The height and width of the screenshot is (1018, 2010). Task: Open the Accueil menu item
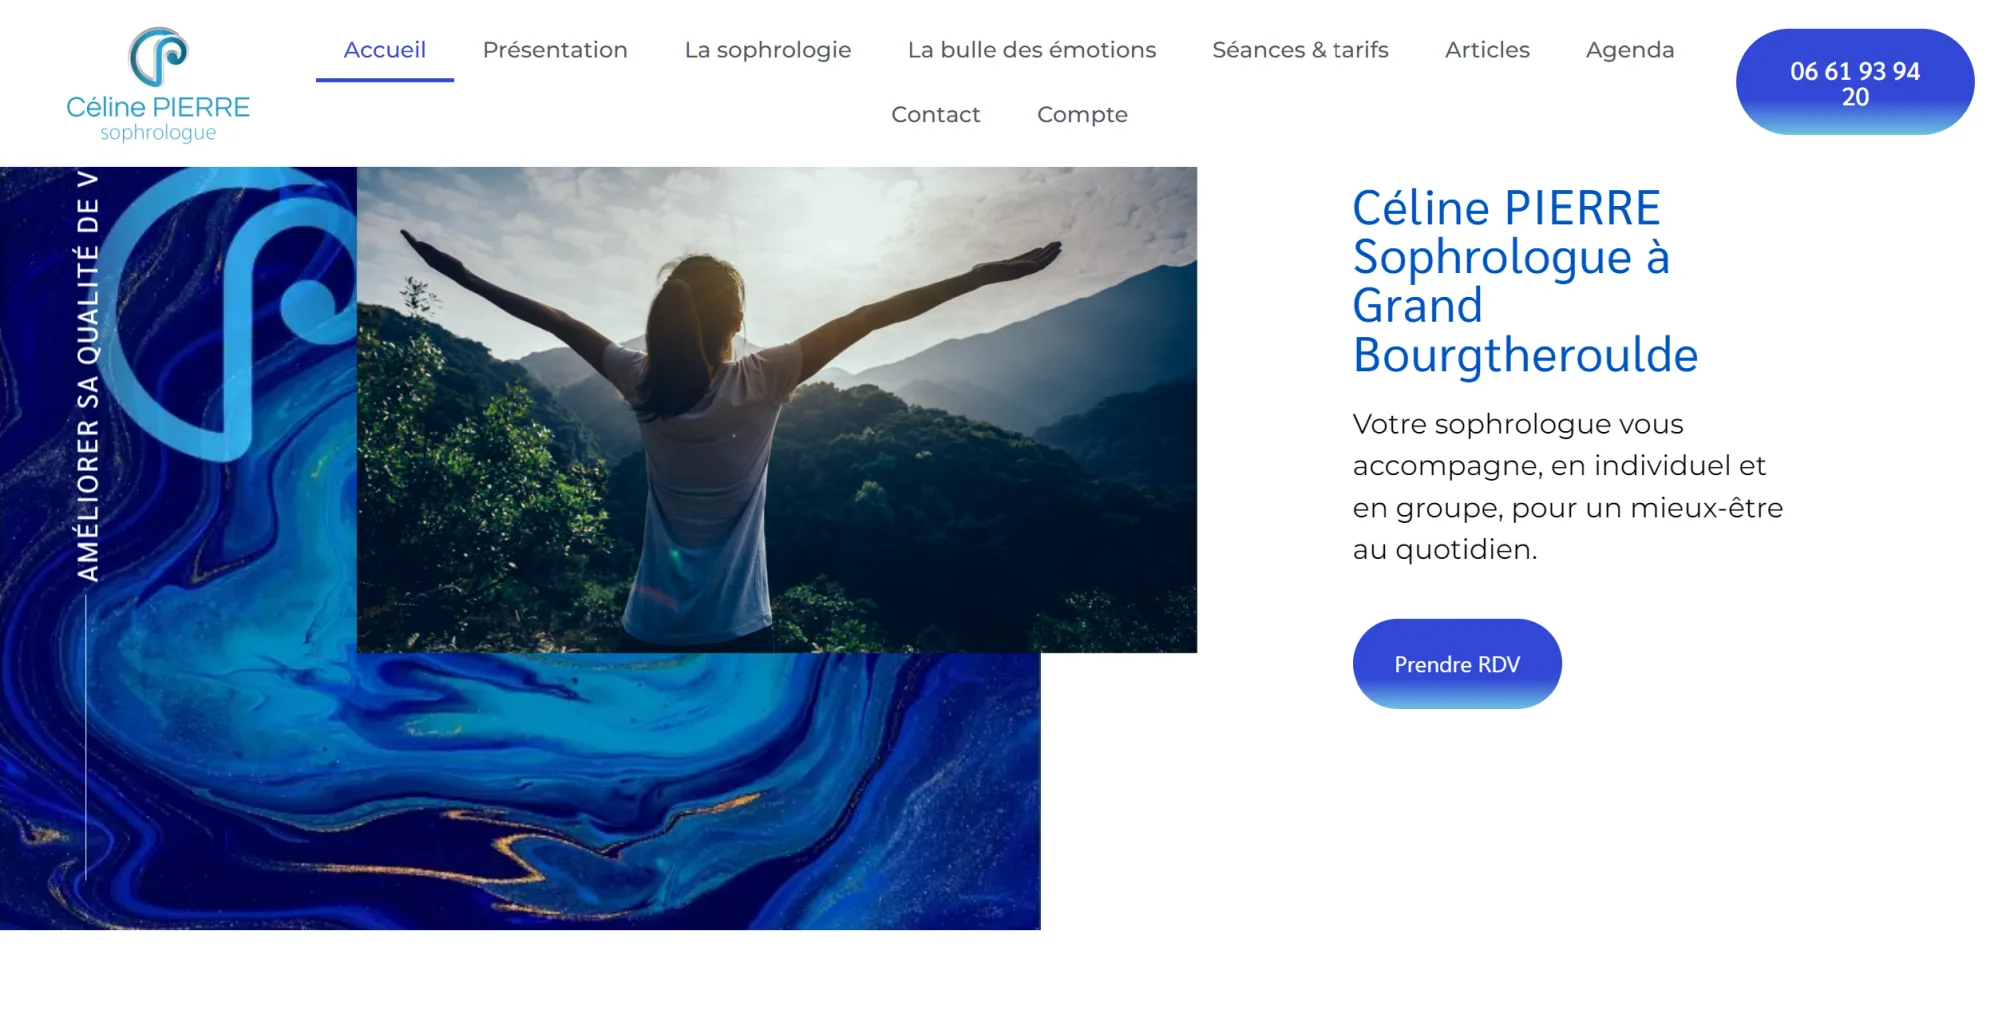tap(385, 50)
